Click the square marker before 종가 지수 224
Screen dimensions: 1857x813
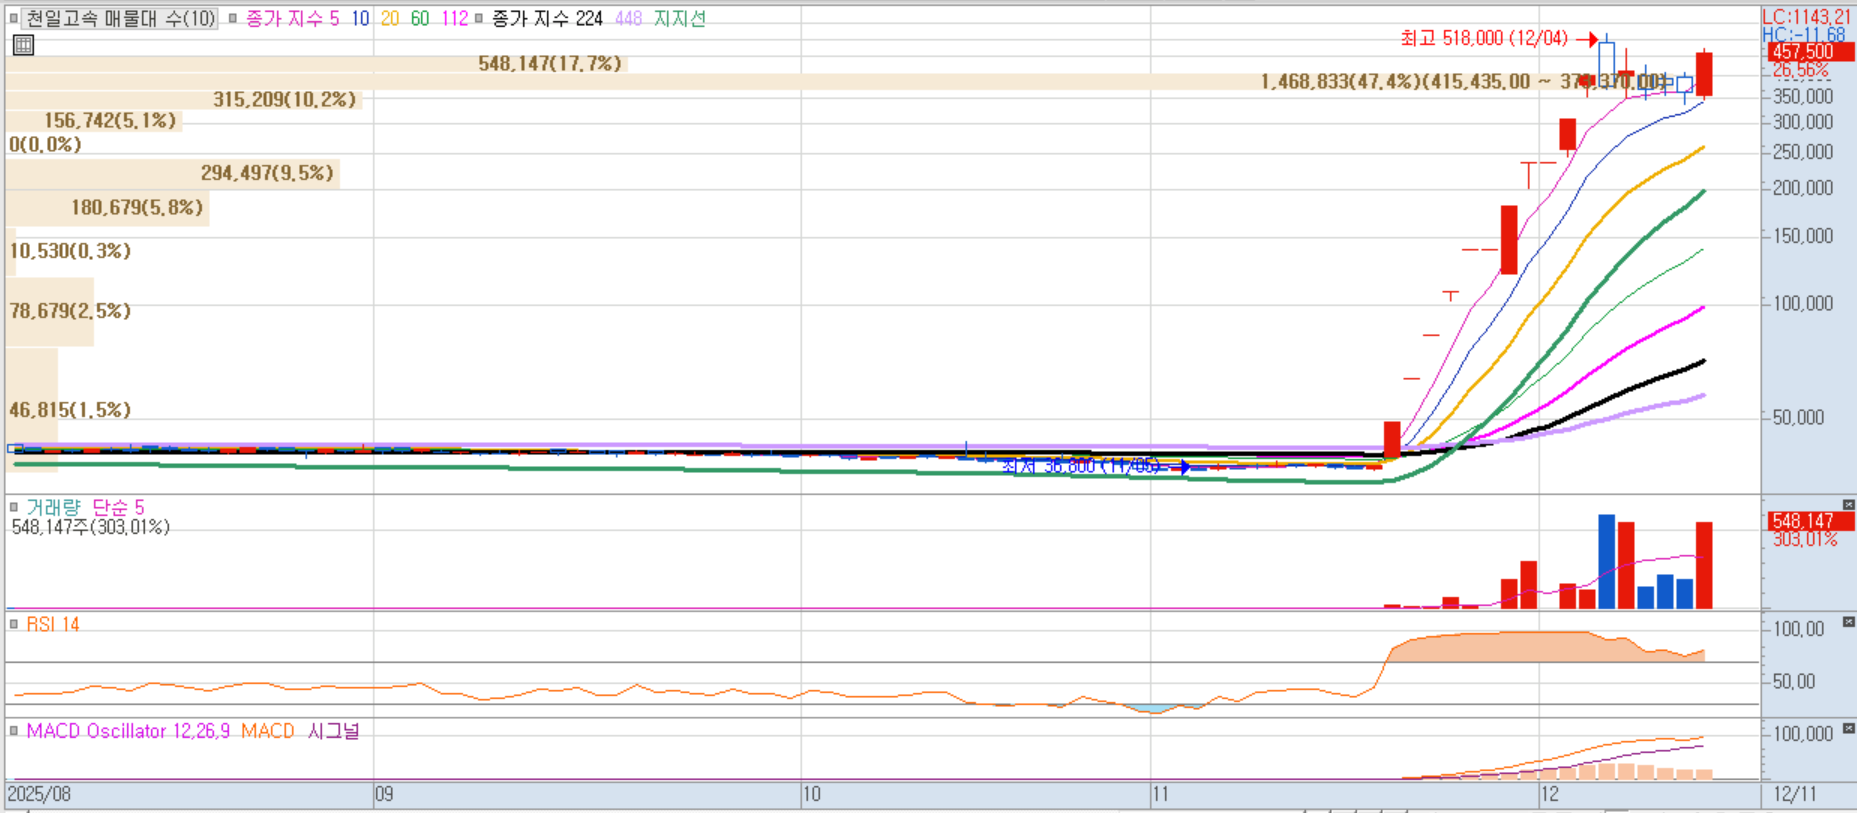coord(479,18)
